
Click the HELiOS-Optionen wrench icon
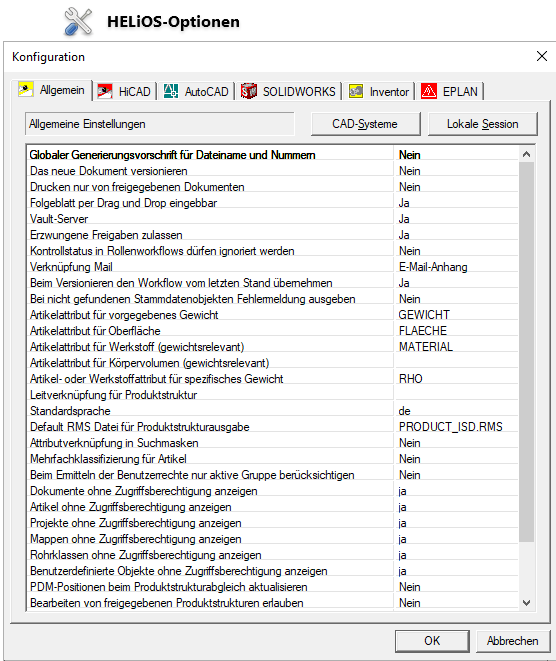(x=78, y=21)
